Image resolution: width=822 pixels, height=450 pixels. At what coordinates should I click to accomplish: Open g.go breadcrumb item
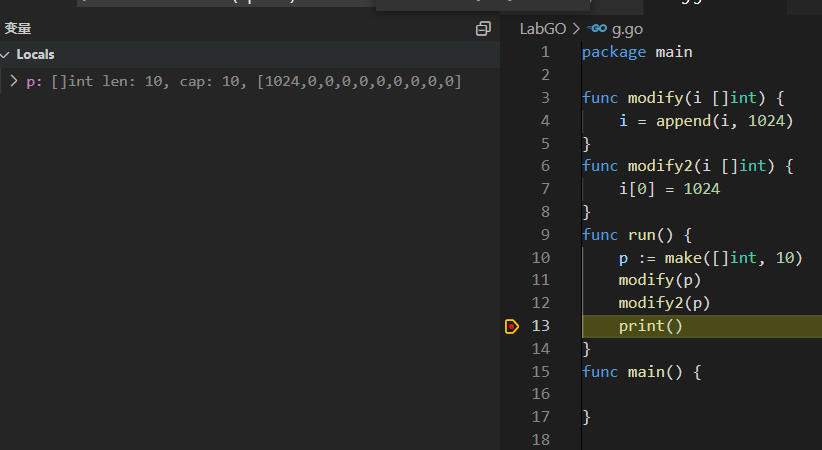tap(627, 29)
